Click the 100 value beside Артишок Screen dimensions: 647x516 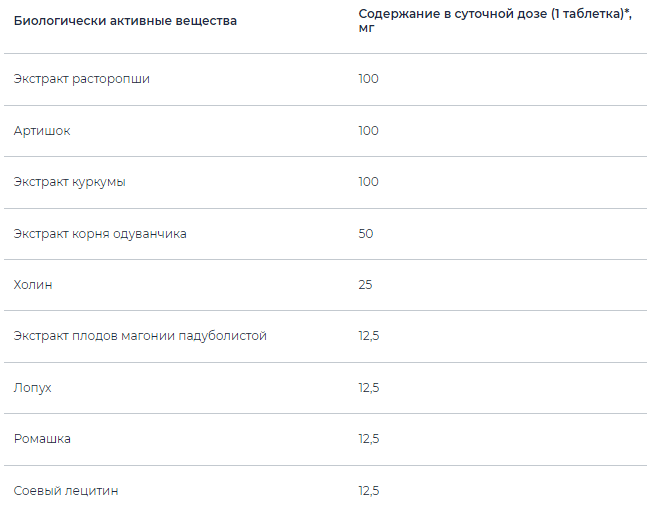click(368, 130)
